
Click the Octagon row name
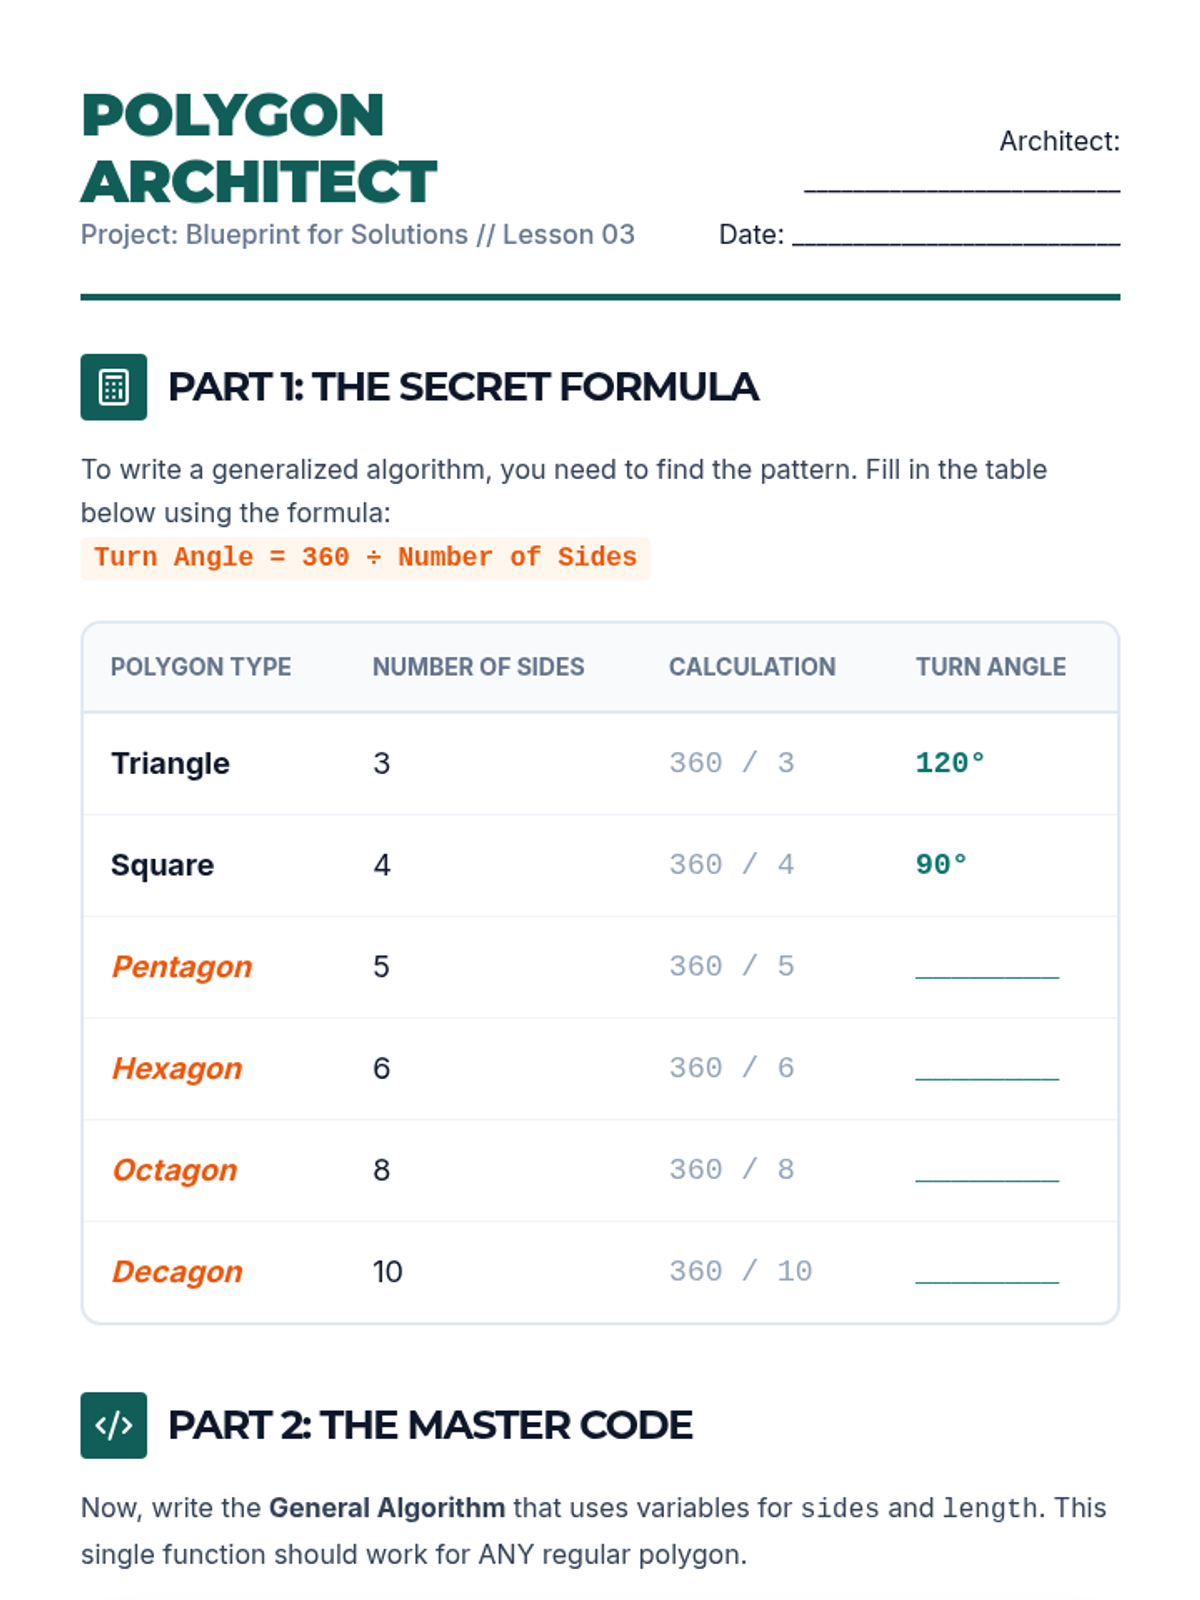(x=175, y=1170)
